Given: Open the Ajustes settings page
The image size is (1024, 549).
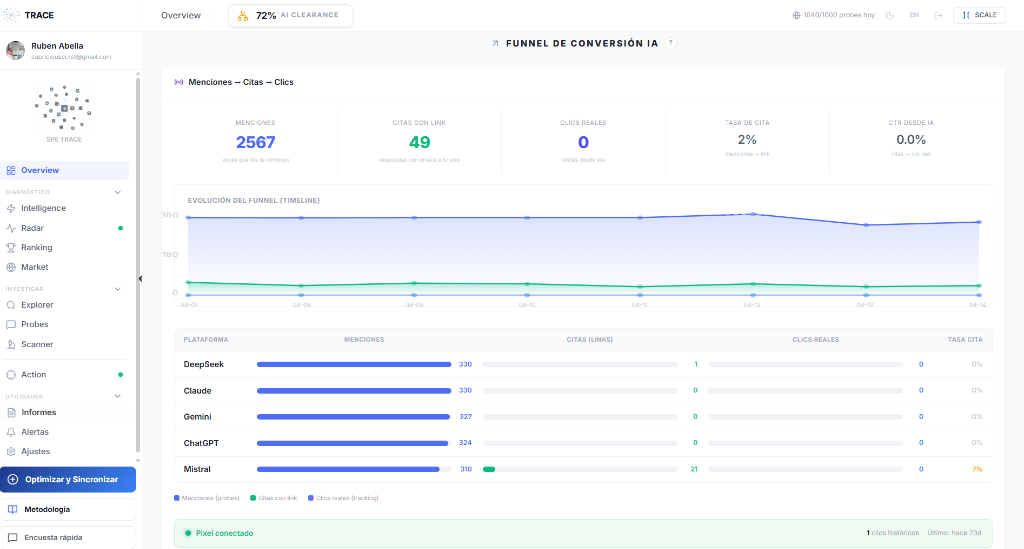Looking at the screenshot, I should (35, 451).
